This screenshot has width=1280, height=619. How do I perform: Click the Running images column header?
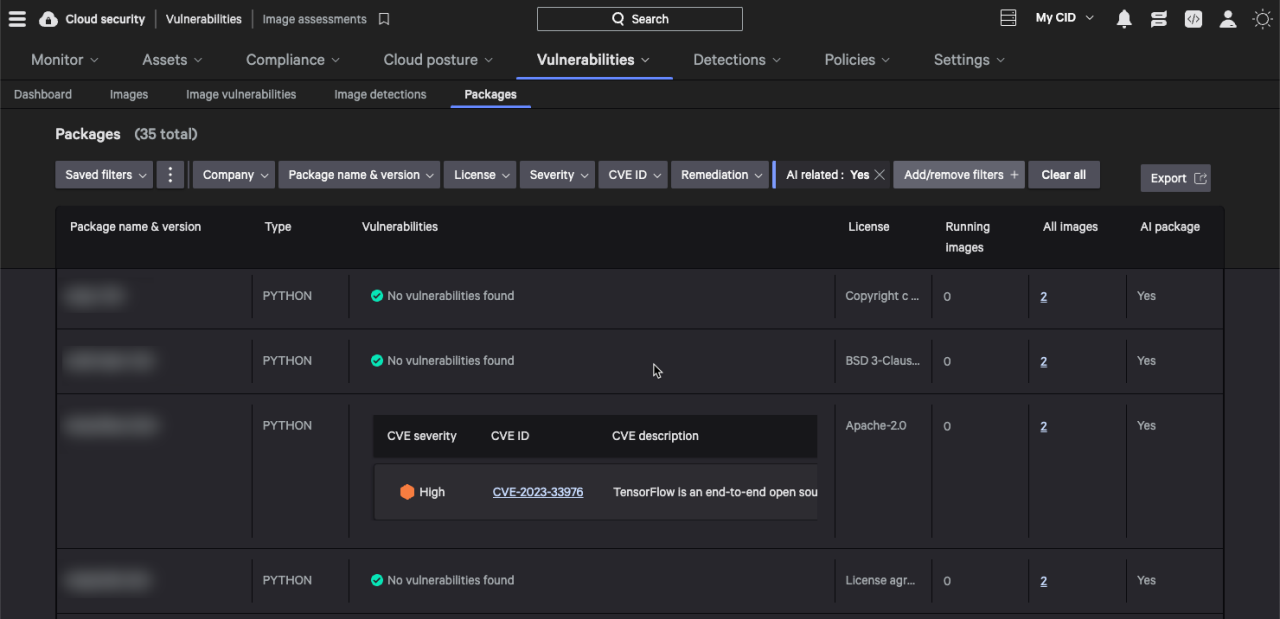[x=967, y=237]
